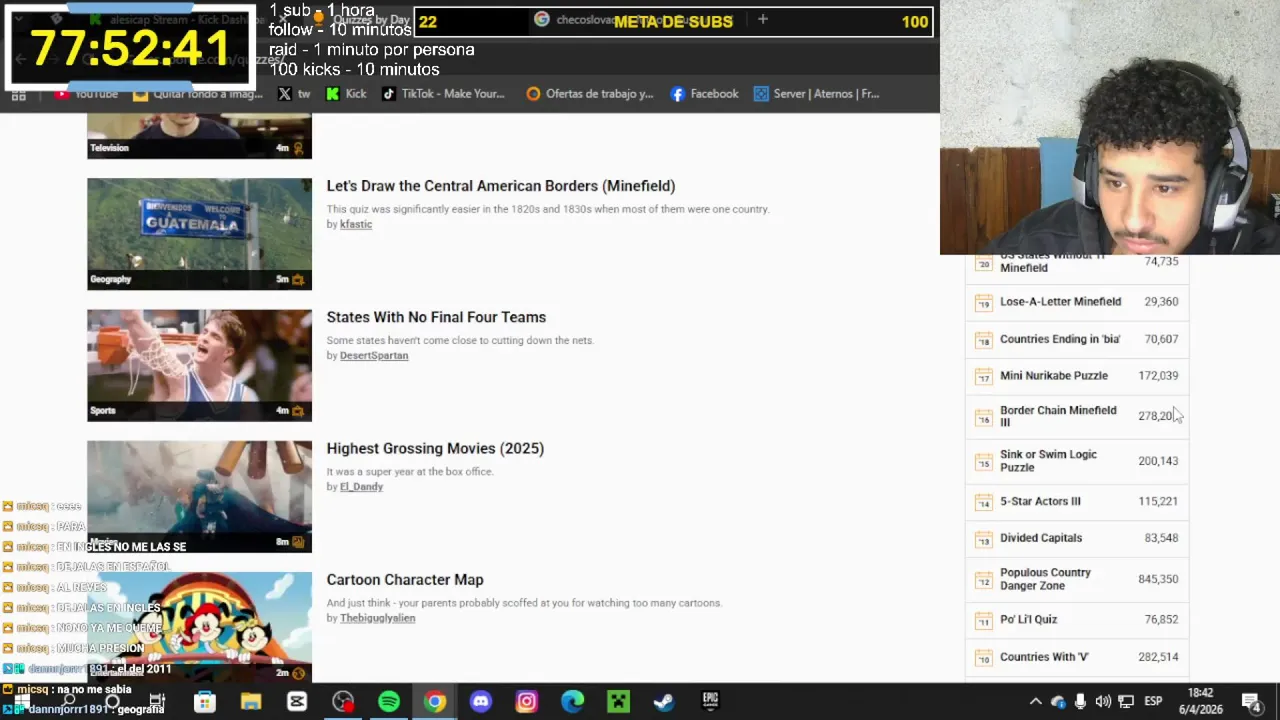Click the Google Chrome taskbar icon
Screen dimensions: 1280x720
point(435,701)
